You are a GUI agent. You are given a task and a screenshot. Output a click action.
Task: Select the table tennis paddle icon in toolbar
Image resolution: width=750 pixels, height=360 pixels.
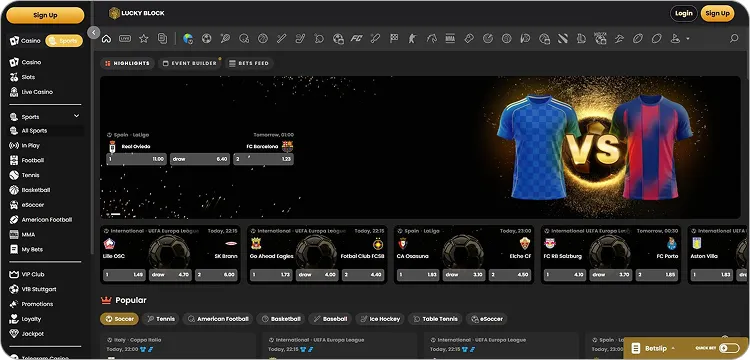319,39
